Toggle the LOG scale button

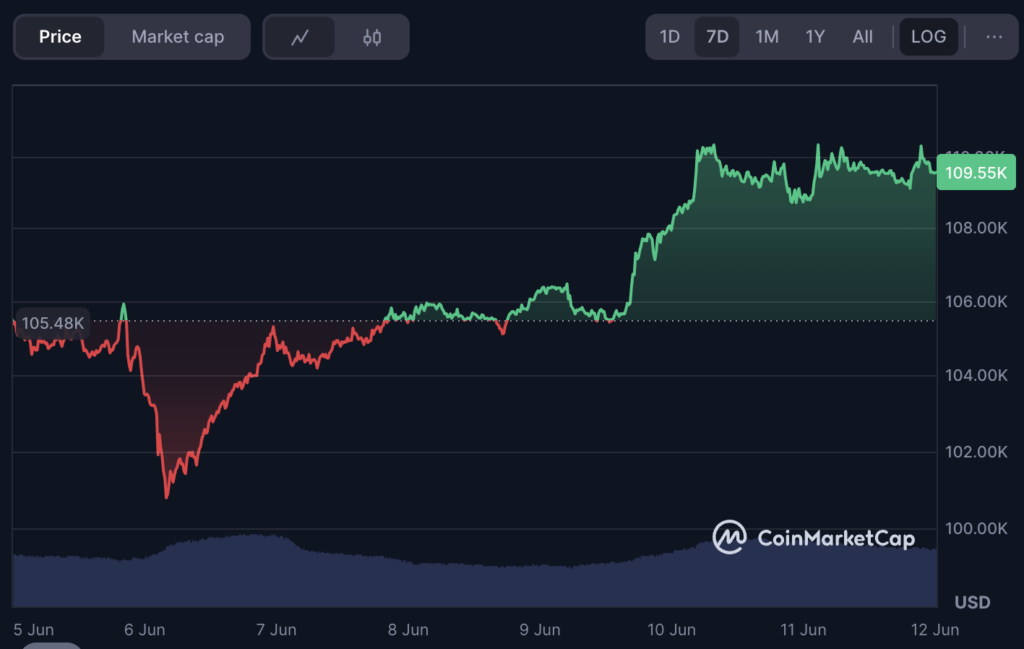tap(928, 37)
